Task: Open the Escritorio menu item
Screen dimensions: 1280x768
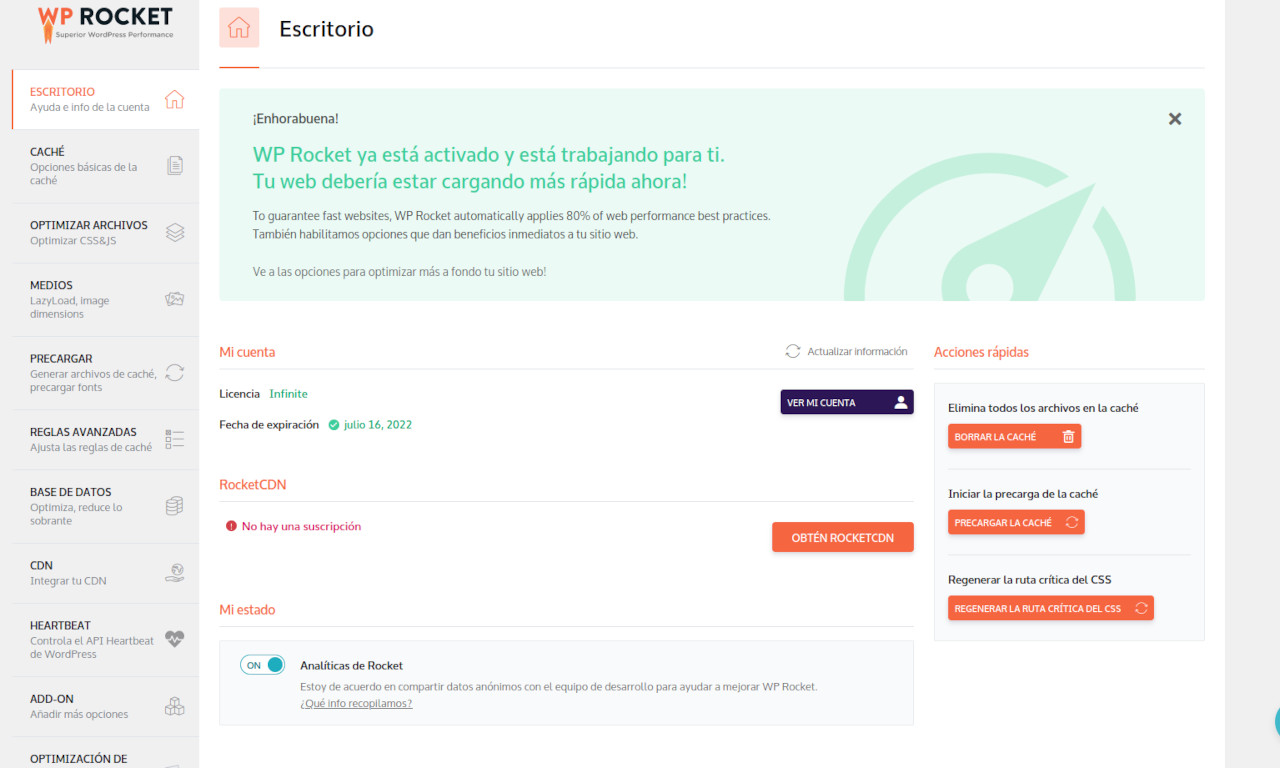Action: click(105, 99)
